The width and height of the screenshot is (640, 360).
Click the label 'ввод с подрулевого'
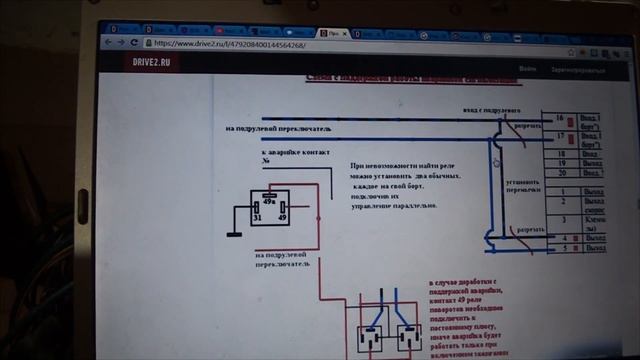coord(491,110)
